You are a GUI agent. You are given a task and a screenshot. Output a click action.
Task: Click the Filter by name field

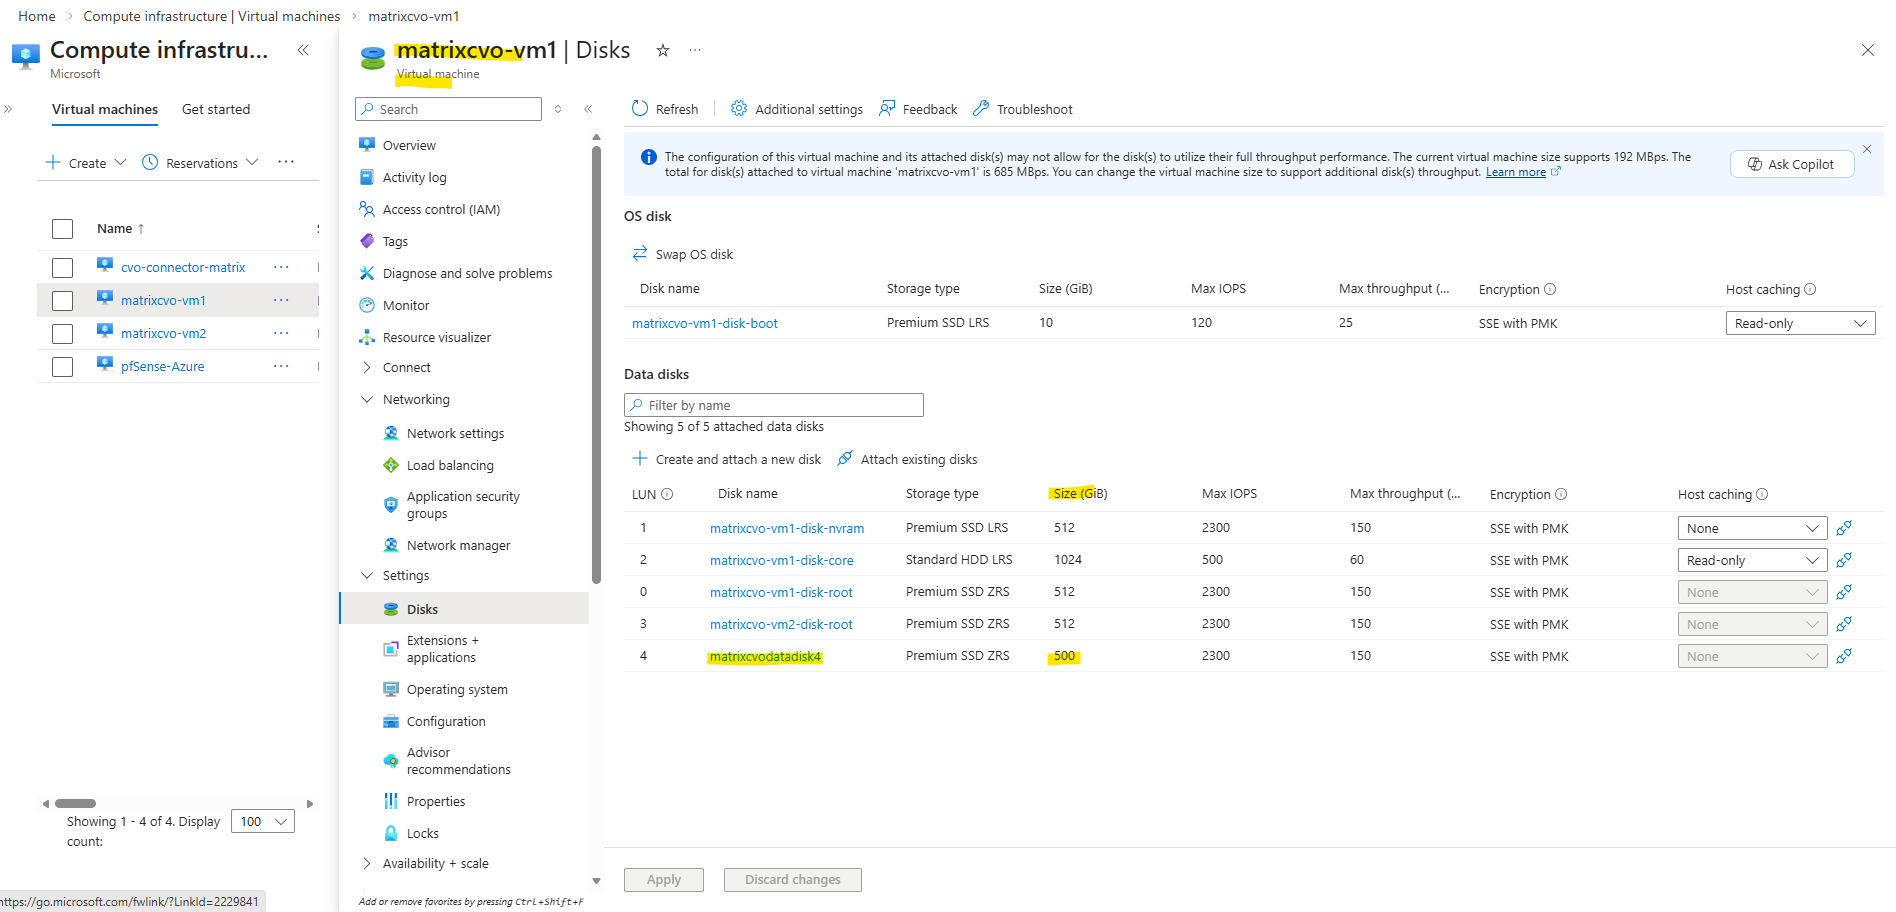(773, 405)
